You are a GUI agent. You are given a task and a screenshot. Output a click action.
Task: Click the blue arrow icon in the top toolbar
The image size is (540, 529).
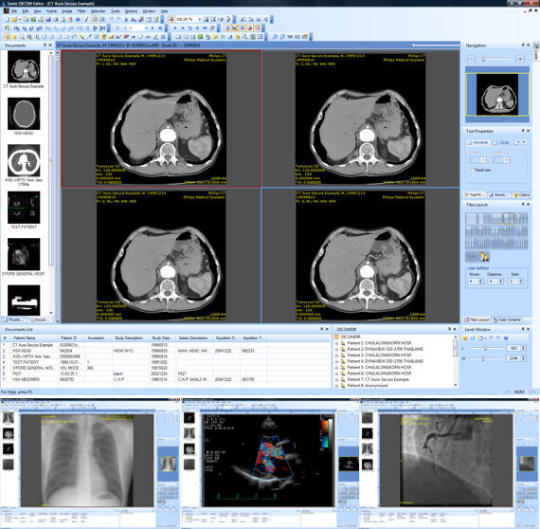click(78, 20)
